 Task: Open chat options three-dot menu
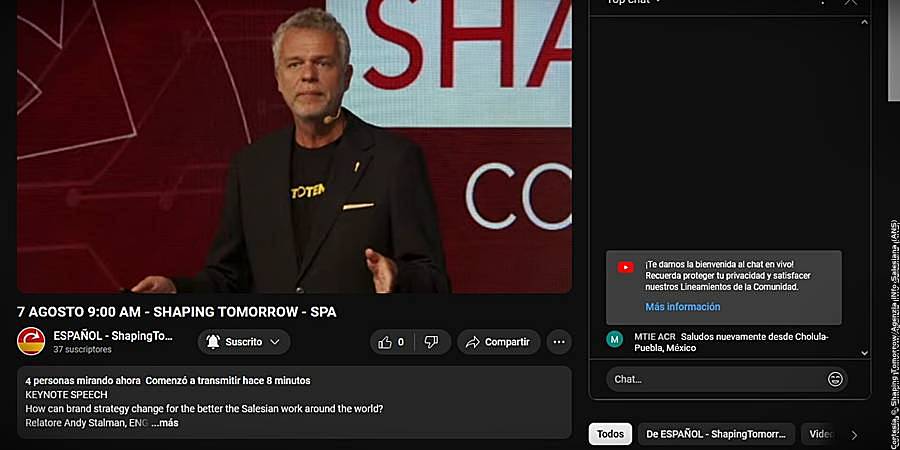tap(823, 2)
